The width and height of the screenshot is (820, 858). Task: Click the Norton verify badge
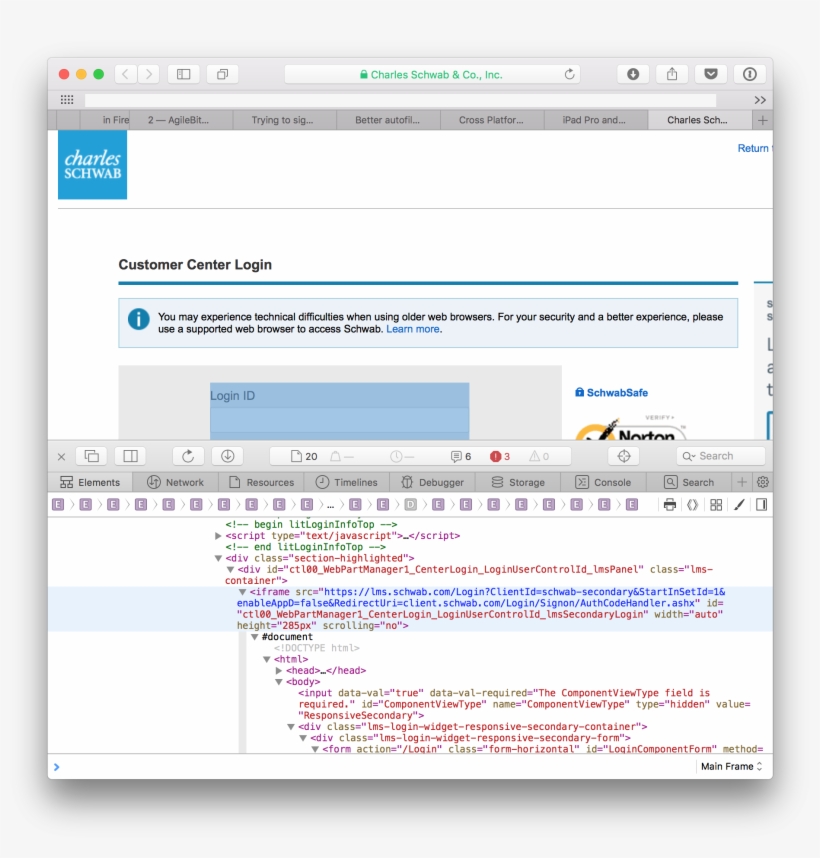[629, 428]
